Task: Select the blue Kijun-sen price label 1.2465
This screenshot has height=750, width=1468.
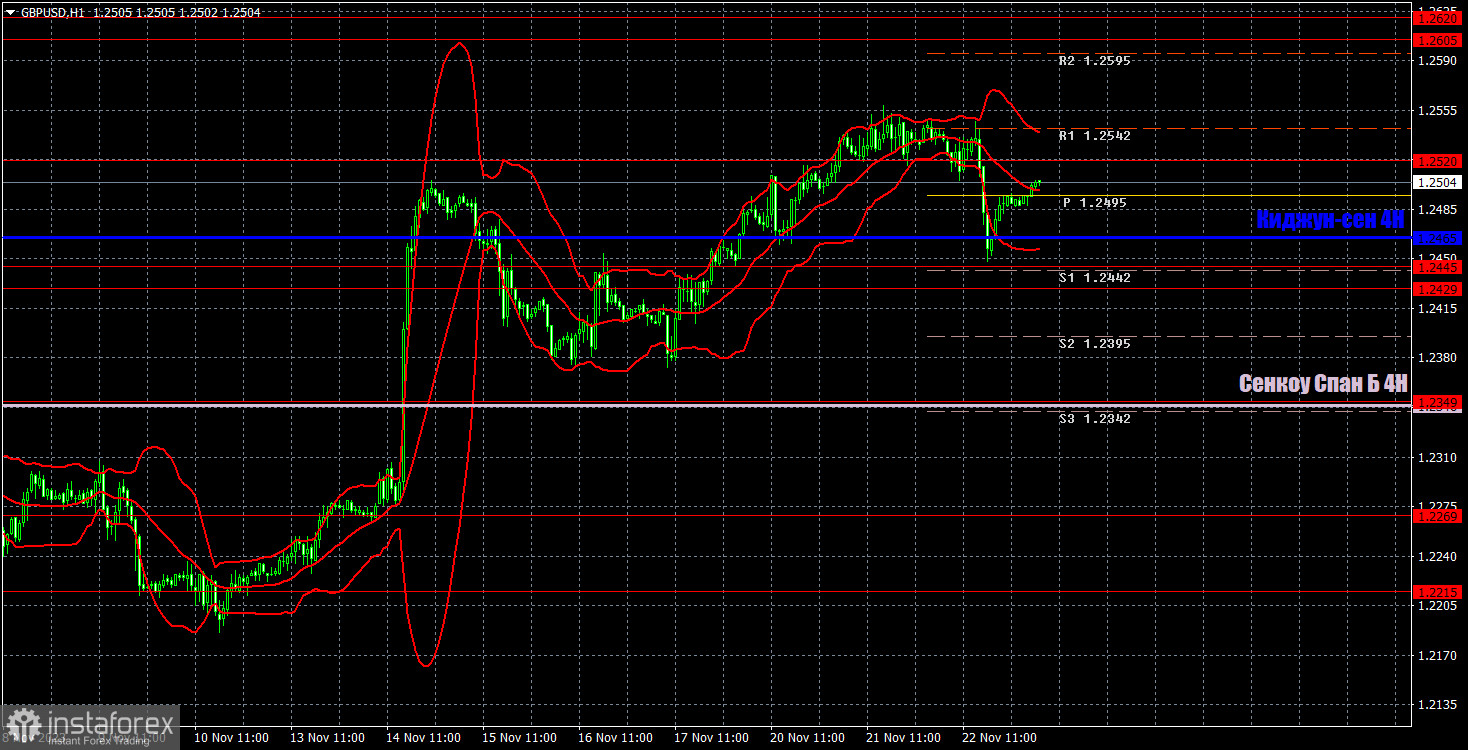Action: point(1438,238)
